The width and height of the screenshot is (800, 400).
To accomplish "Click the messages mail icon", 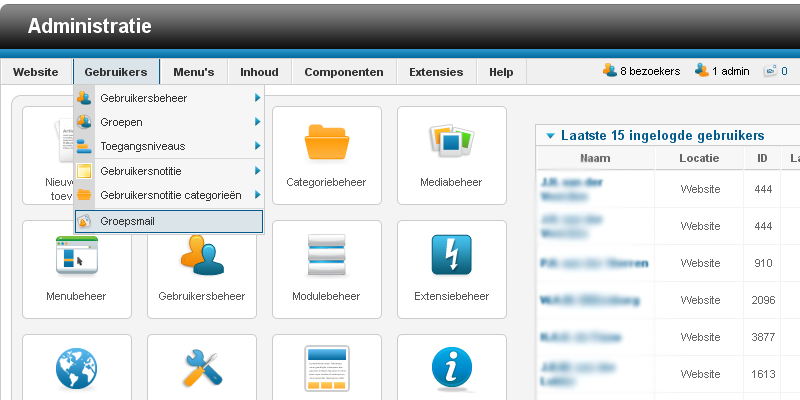I will point(770,71).
